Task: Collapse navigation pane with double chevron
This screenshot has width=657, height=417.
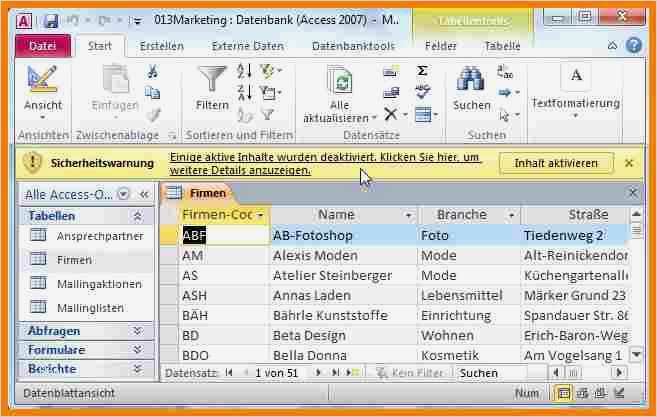Action: [145, 194]
